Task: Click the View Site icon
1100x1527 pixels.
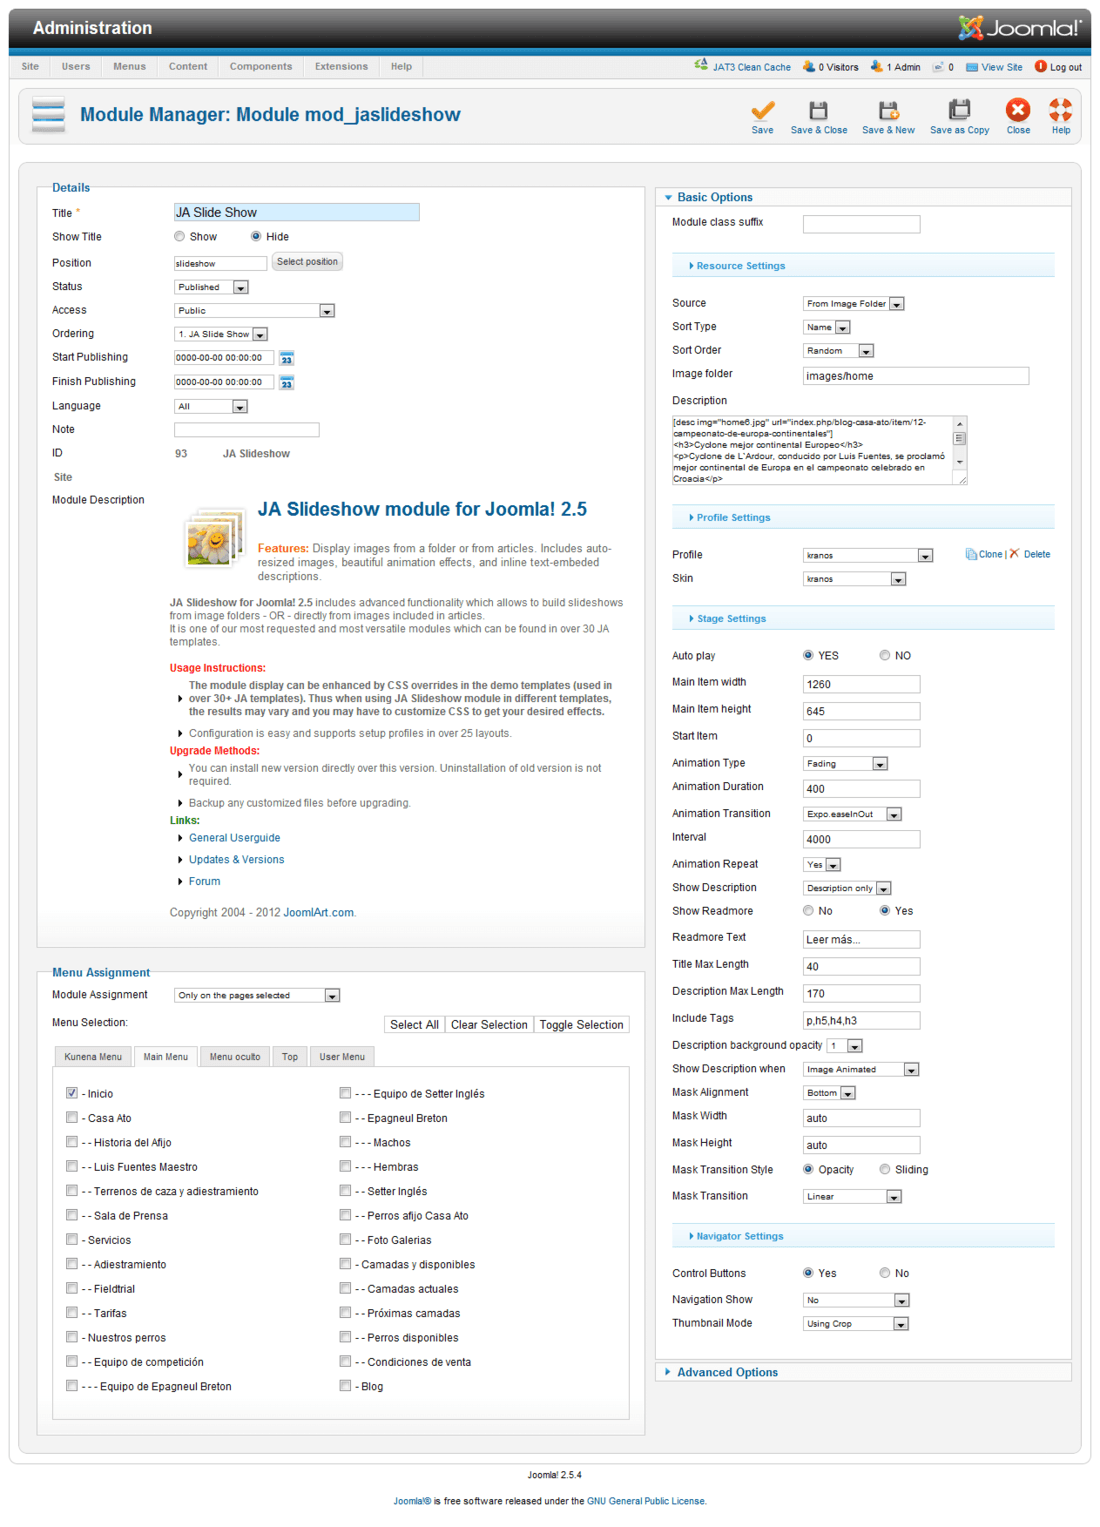Action: [x=972, y=67]
